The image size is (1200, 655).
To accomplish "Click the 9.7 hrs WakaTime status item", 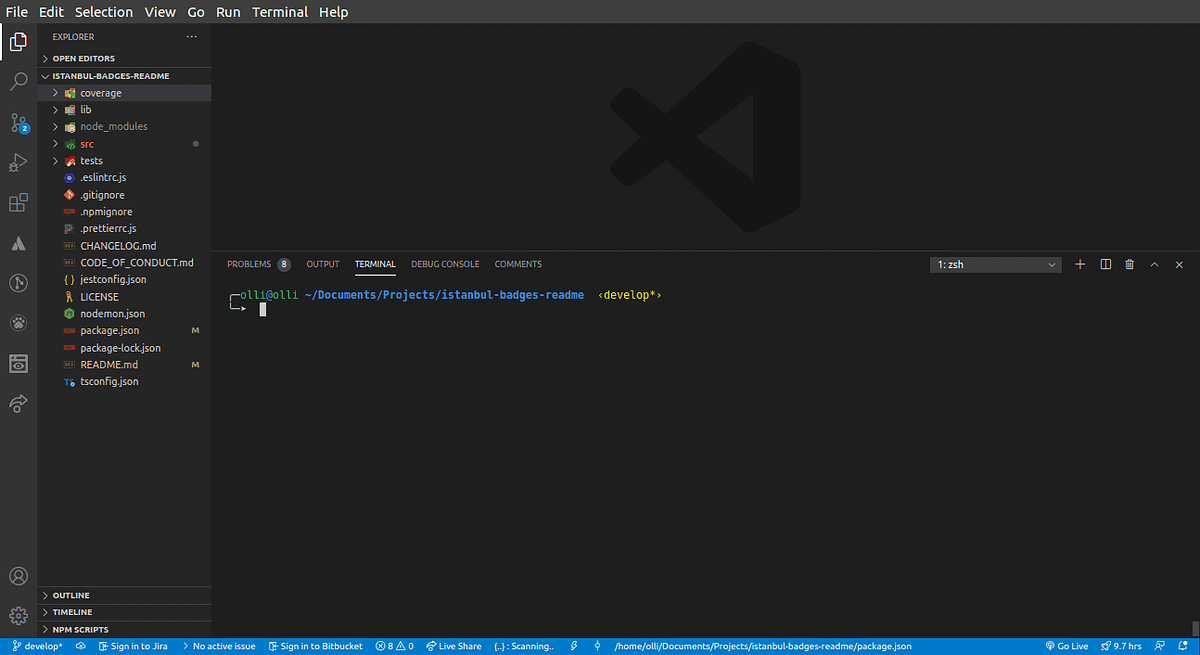I will (x=1121, y=646).
